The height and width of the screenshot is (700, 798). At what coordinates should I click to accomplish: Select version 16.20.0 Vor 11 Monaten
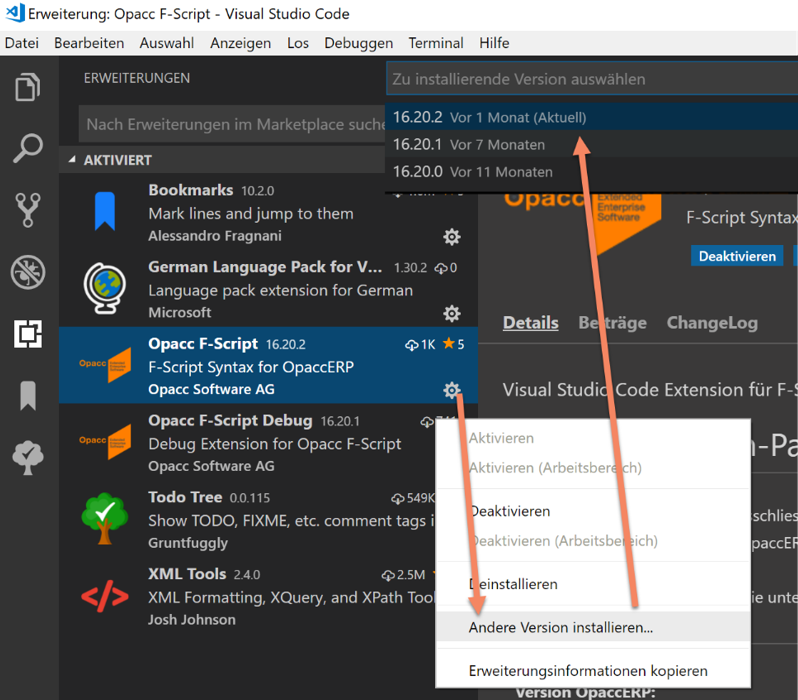[591, 172]
